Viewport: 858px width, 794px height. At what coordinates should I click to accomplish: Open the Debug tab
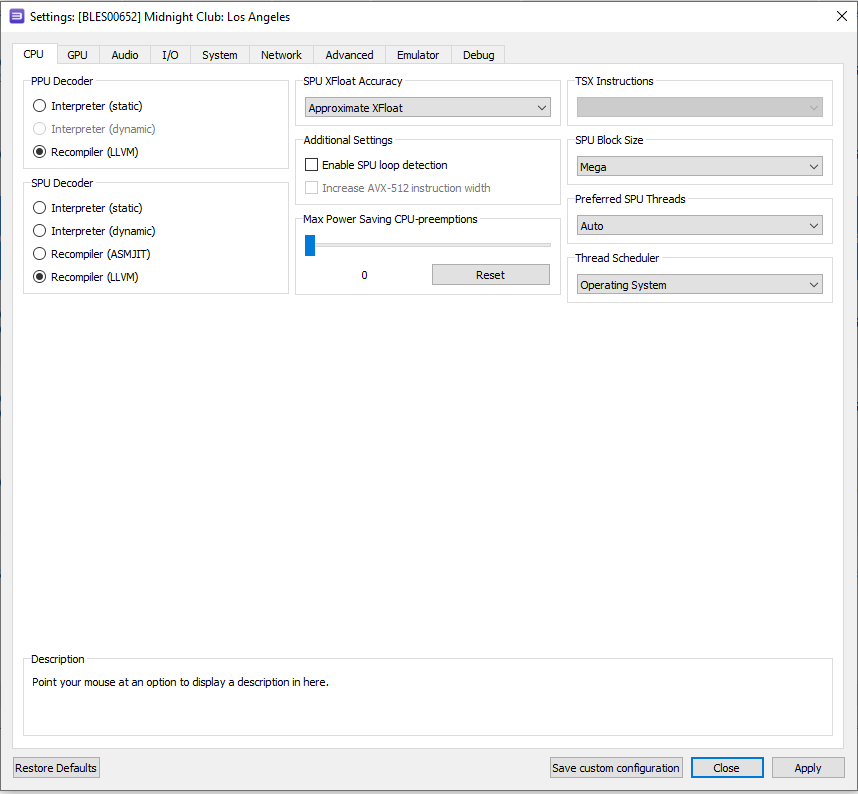(x=478, y=55)
